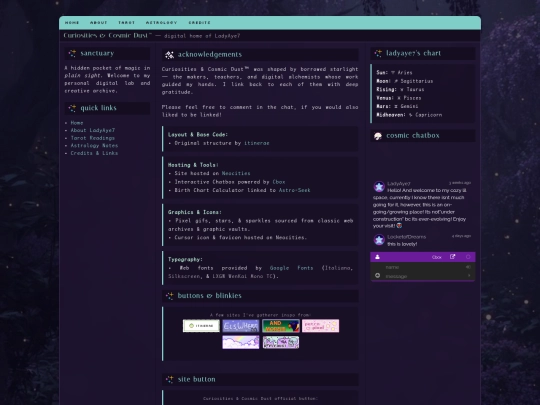Click the Mars: Gemini chart entry

click(x=397, y=106)
